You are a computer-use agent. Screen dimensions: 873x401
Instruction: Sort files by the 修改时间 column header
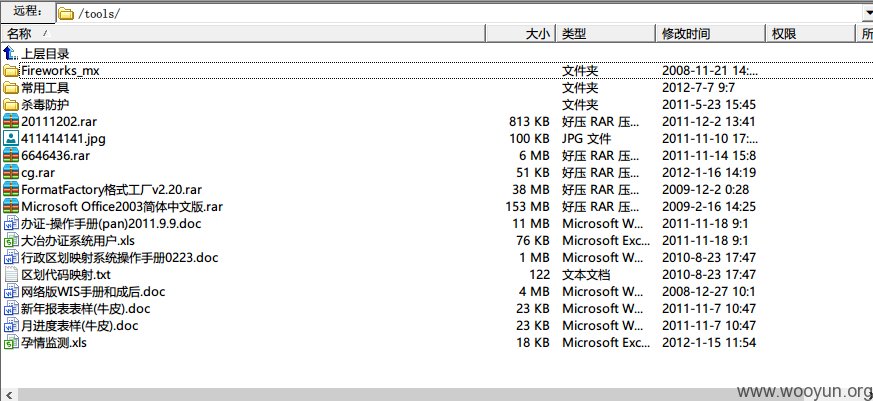(x=711, y=34)
